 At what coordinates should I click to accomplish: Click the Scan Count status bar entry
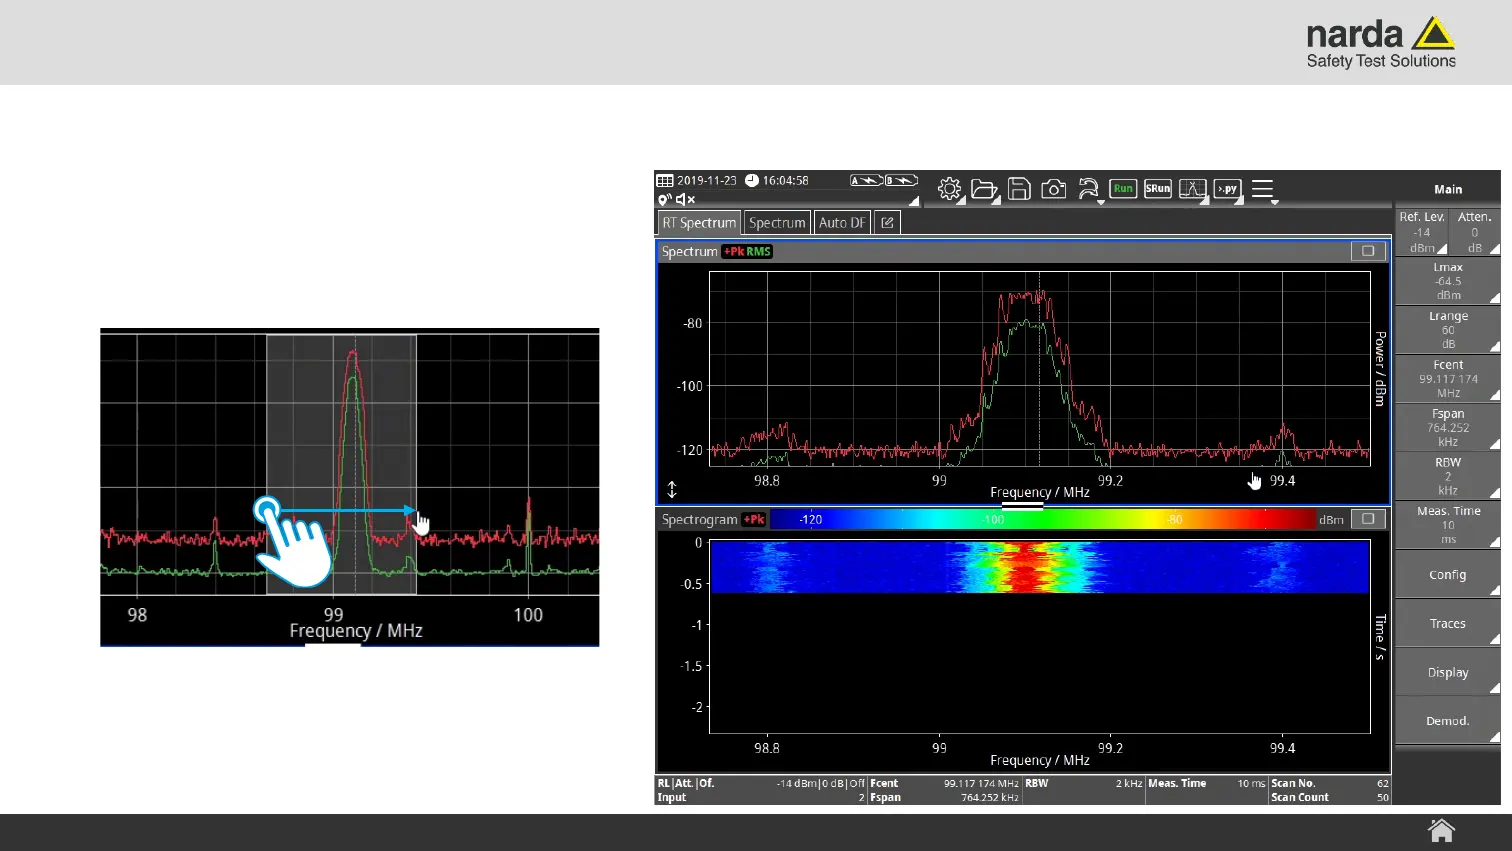1330,797
